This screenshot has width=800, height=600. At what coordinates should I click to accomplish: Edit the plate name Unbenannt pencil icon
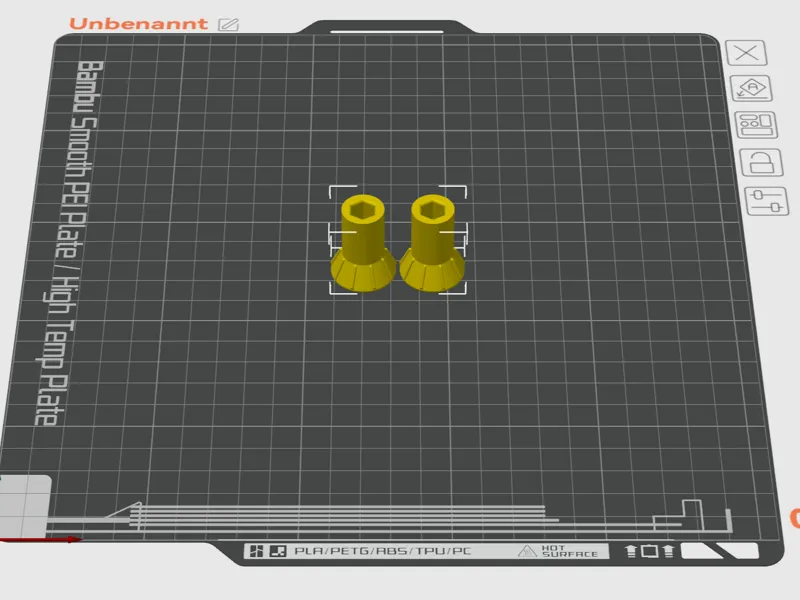point(228,24)
